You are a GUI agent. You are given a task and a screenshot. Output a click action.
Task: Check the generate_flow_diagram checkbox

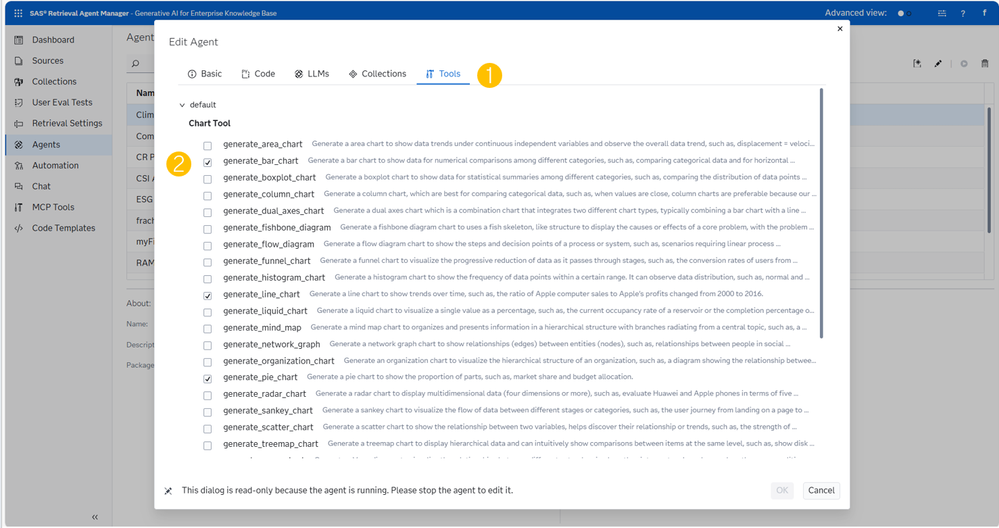pyautogui.click(x=208, y=245)
